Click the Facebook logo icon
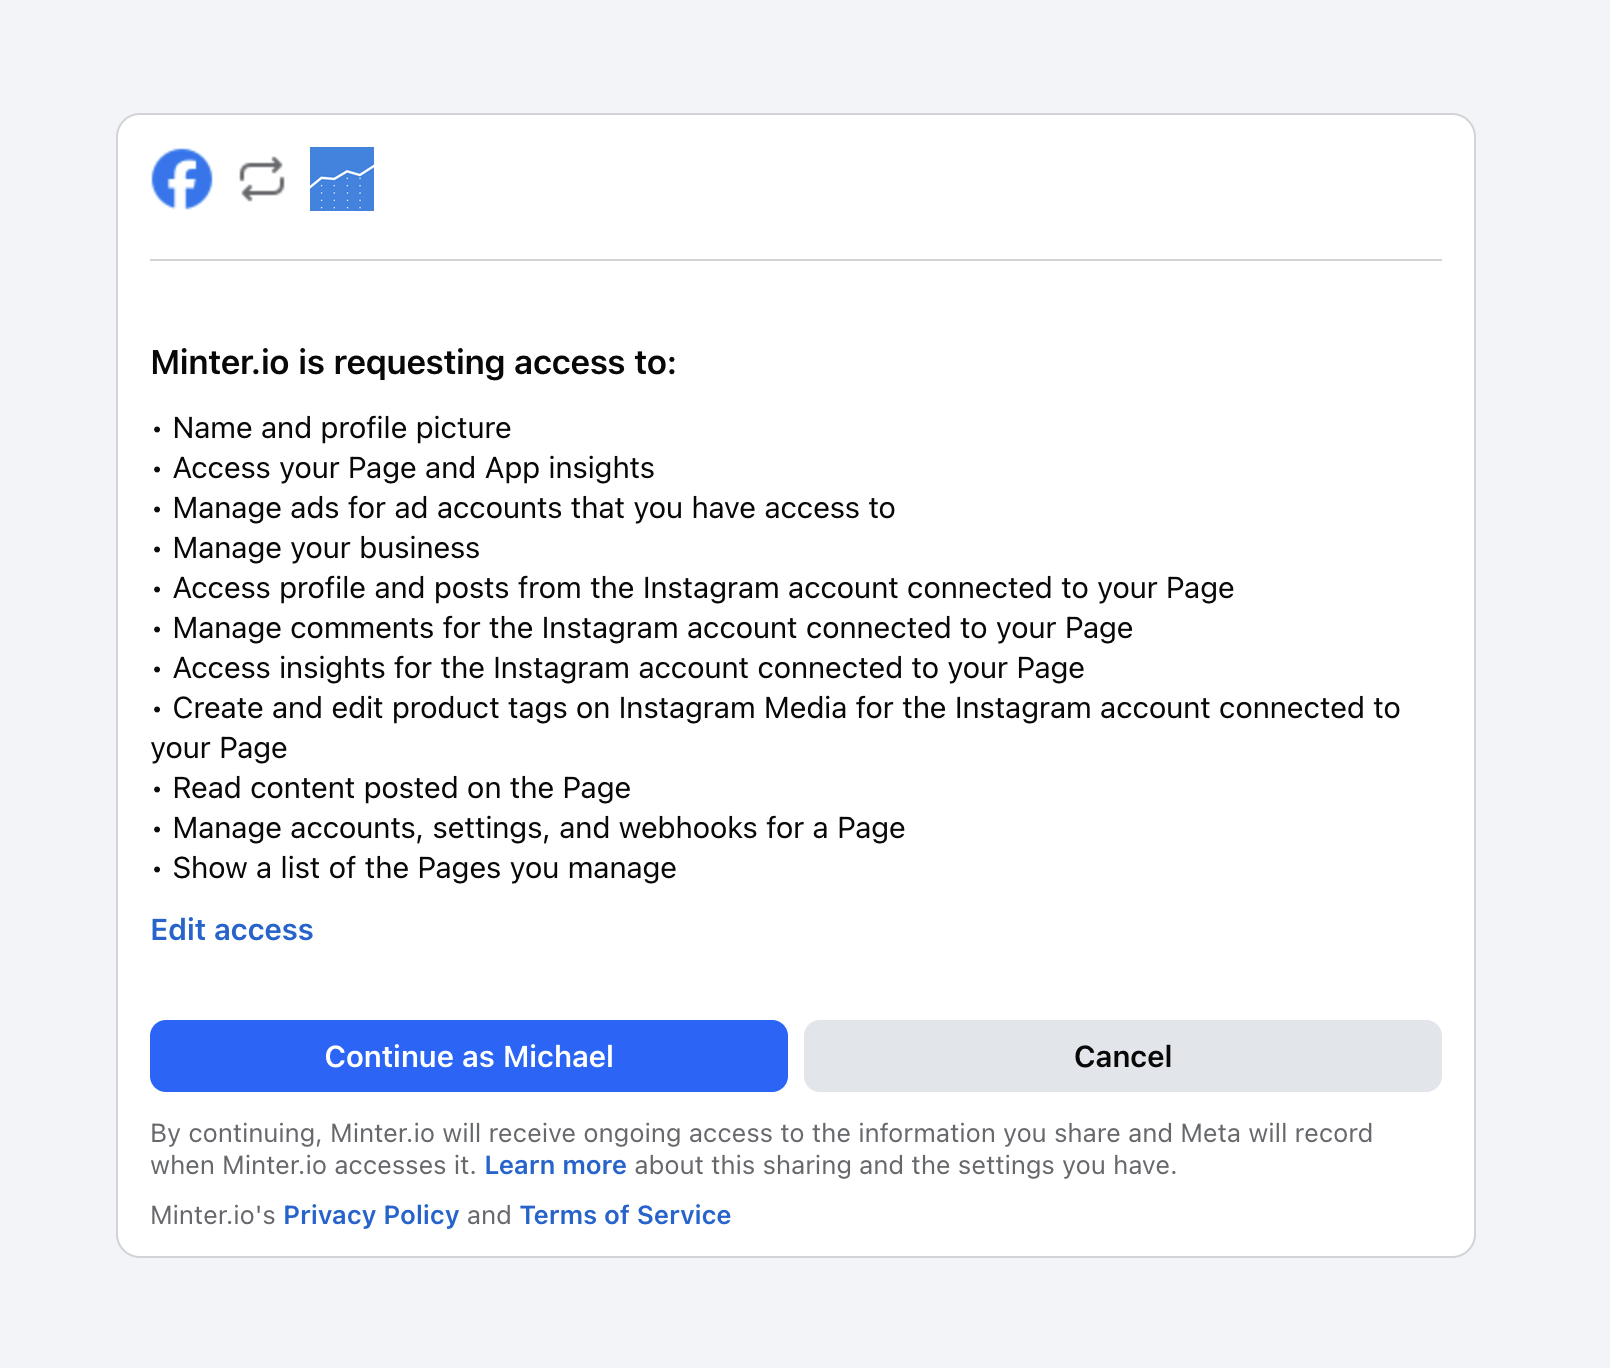Screen dimensions: 1610x1368 tap(182, 179)
